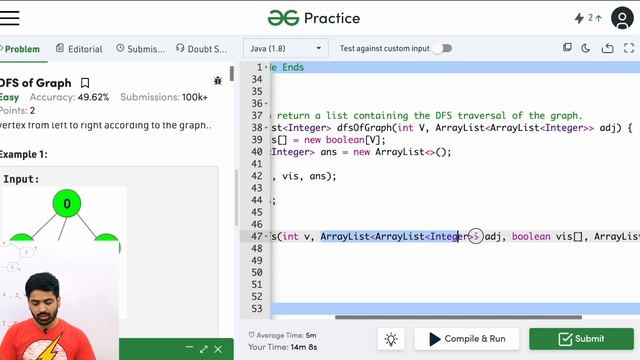Click the 'Example 1:' heading
This screenshot has width=640, height=360.
click(23, 154)
